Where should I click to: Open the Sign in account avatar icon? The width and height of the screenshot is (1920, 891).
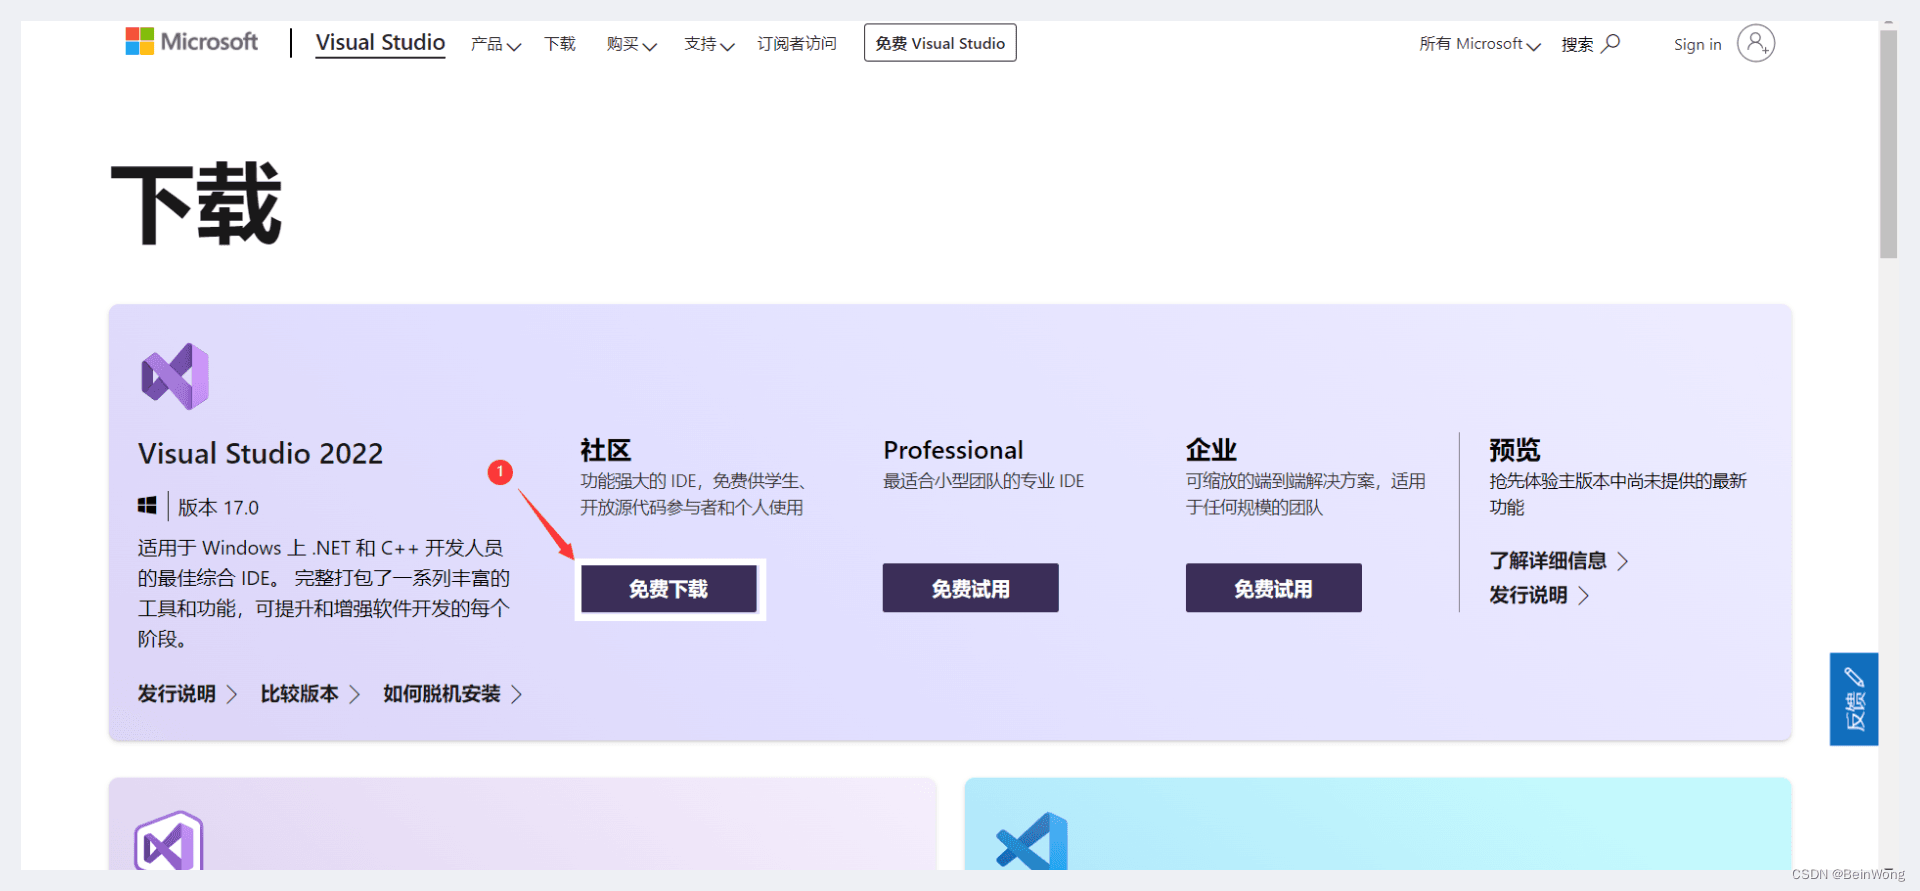pyautogui.click(x=1755, y=43)
